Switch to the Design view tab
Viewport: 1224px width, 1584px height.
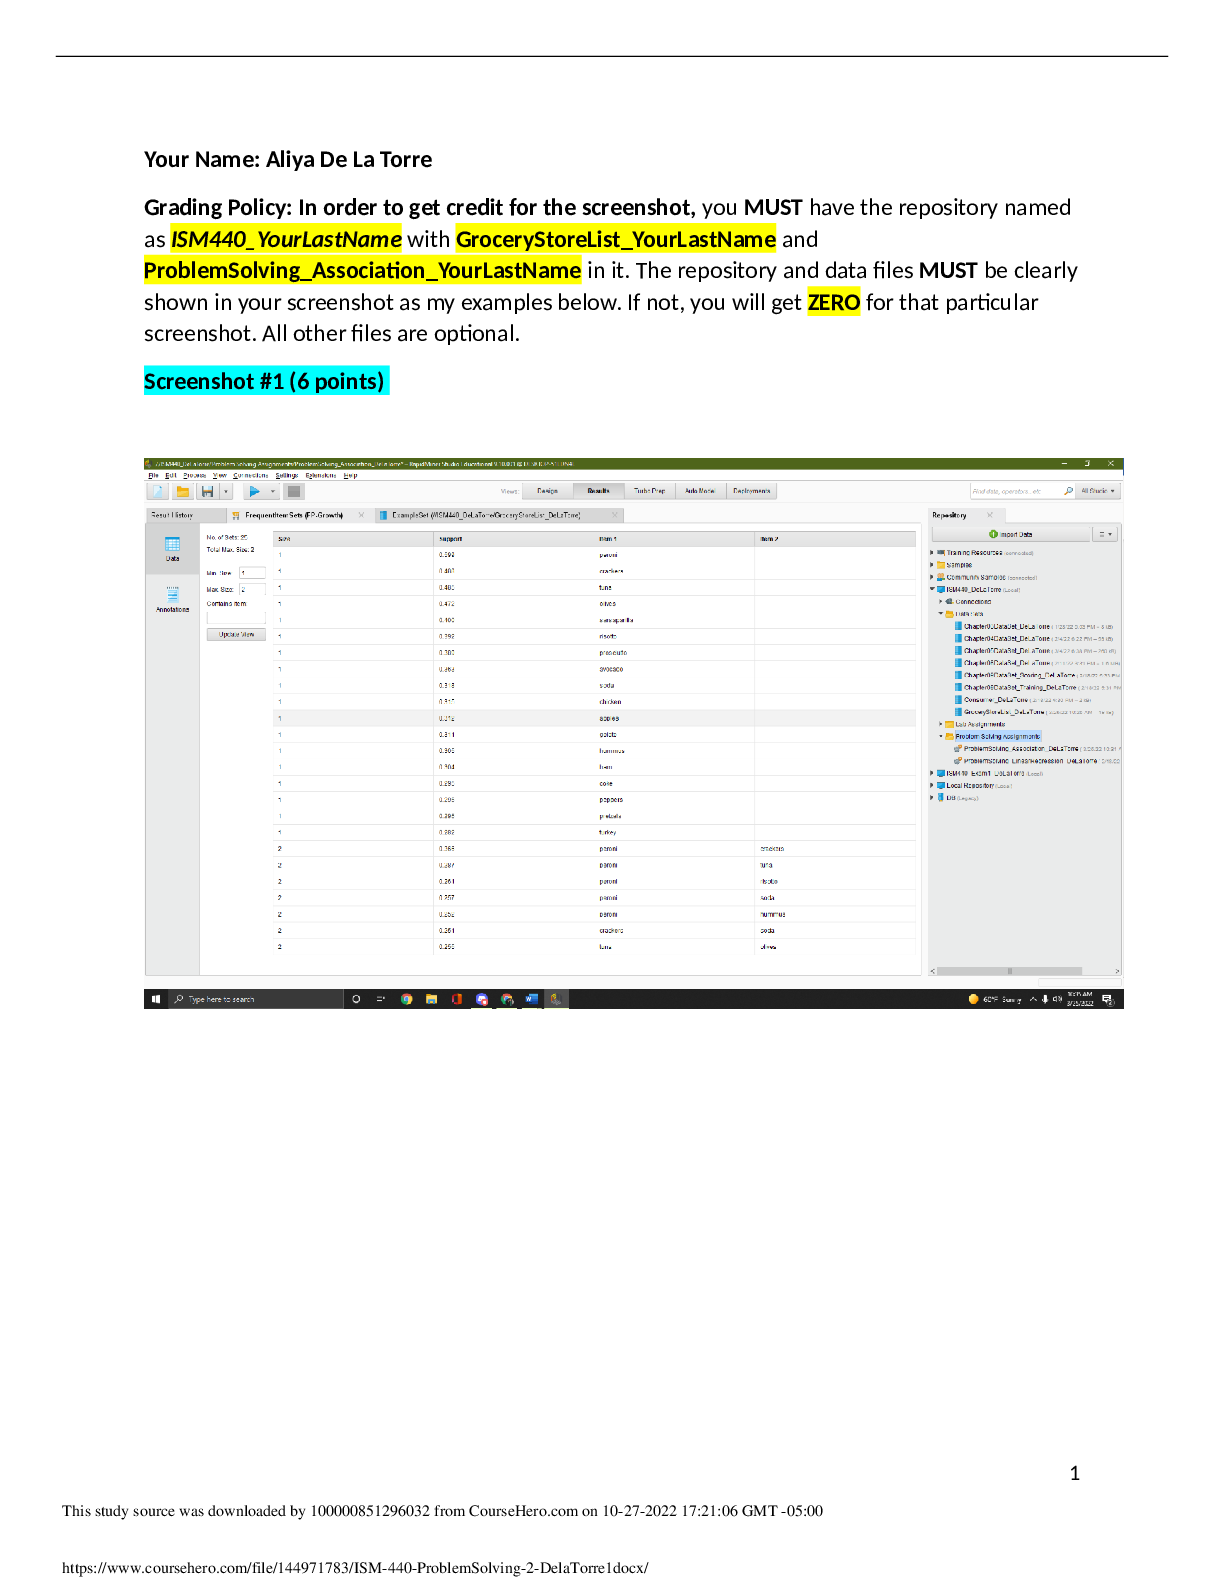click(547, 491)
